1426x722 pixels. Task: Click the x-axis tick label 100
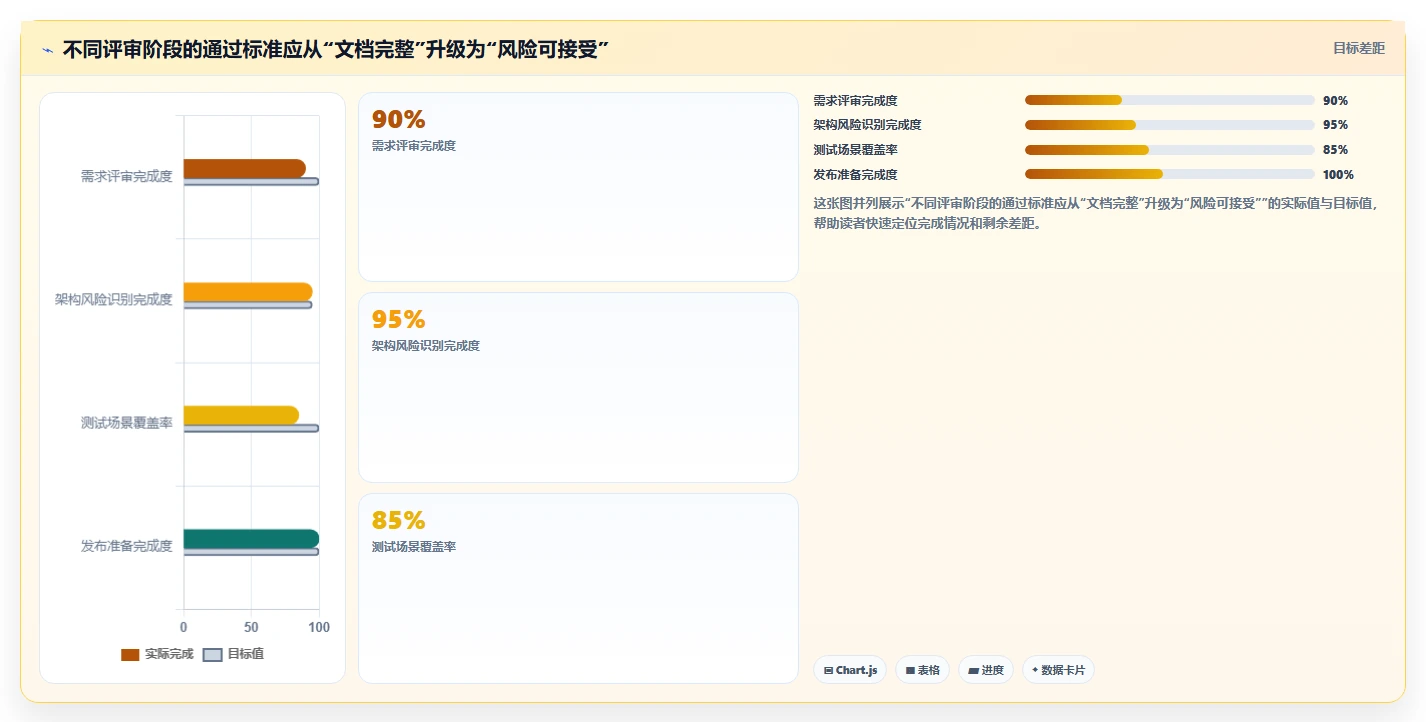pyautogui.click(x=319, y=627)
